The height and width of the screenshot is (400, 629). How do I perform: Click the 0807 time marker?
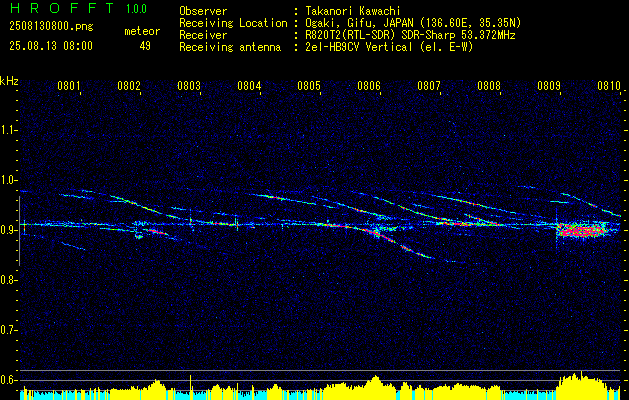click(429, 86)
